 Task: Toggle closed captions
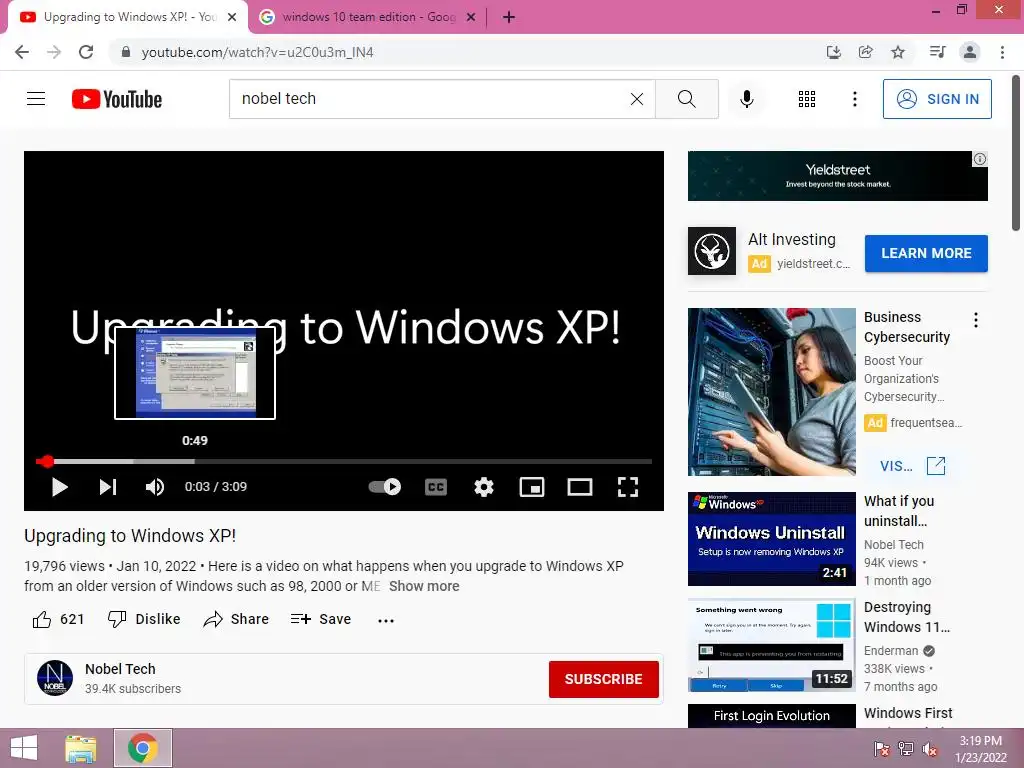click(x=436, y=487)
